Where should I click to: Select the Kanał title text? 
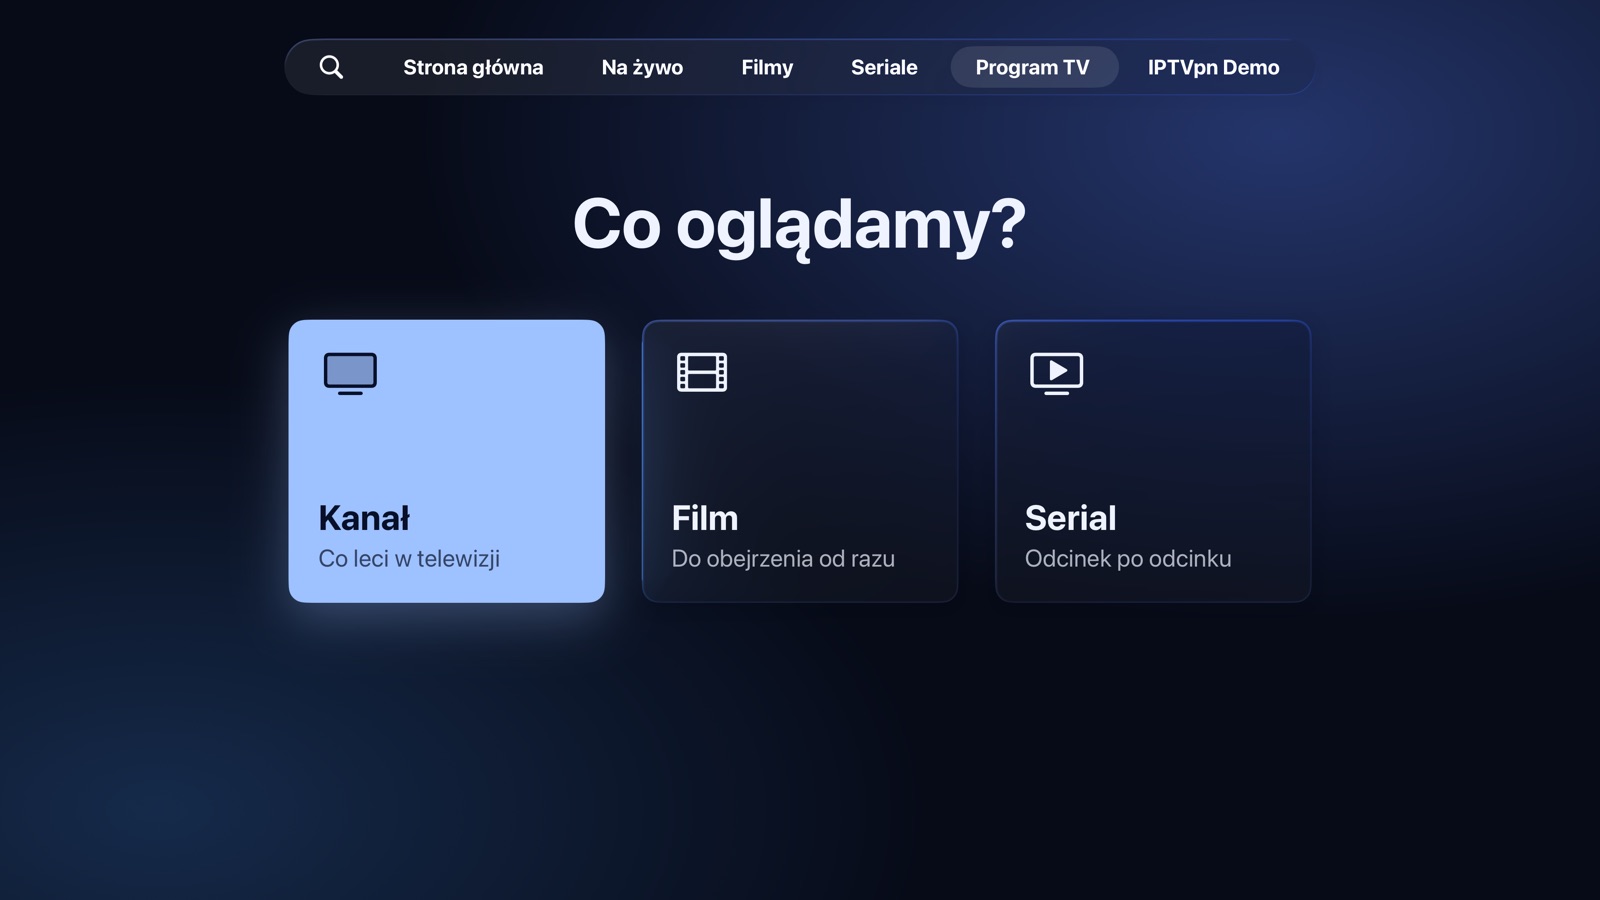tap(364, 518)
